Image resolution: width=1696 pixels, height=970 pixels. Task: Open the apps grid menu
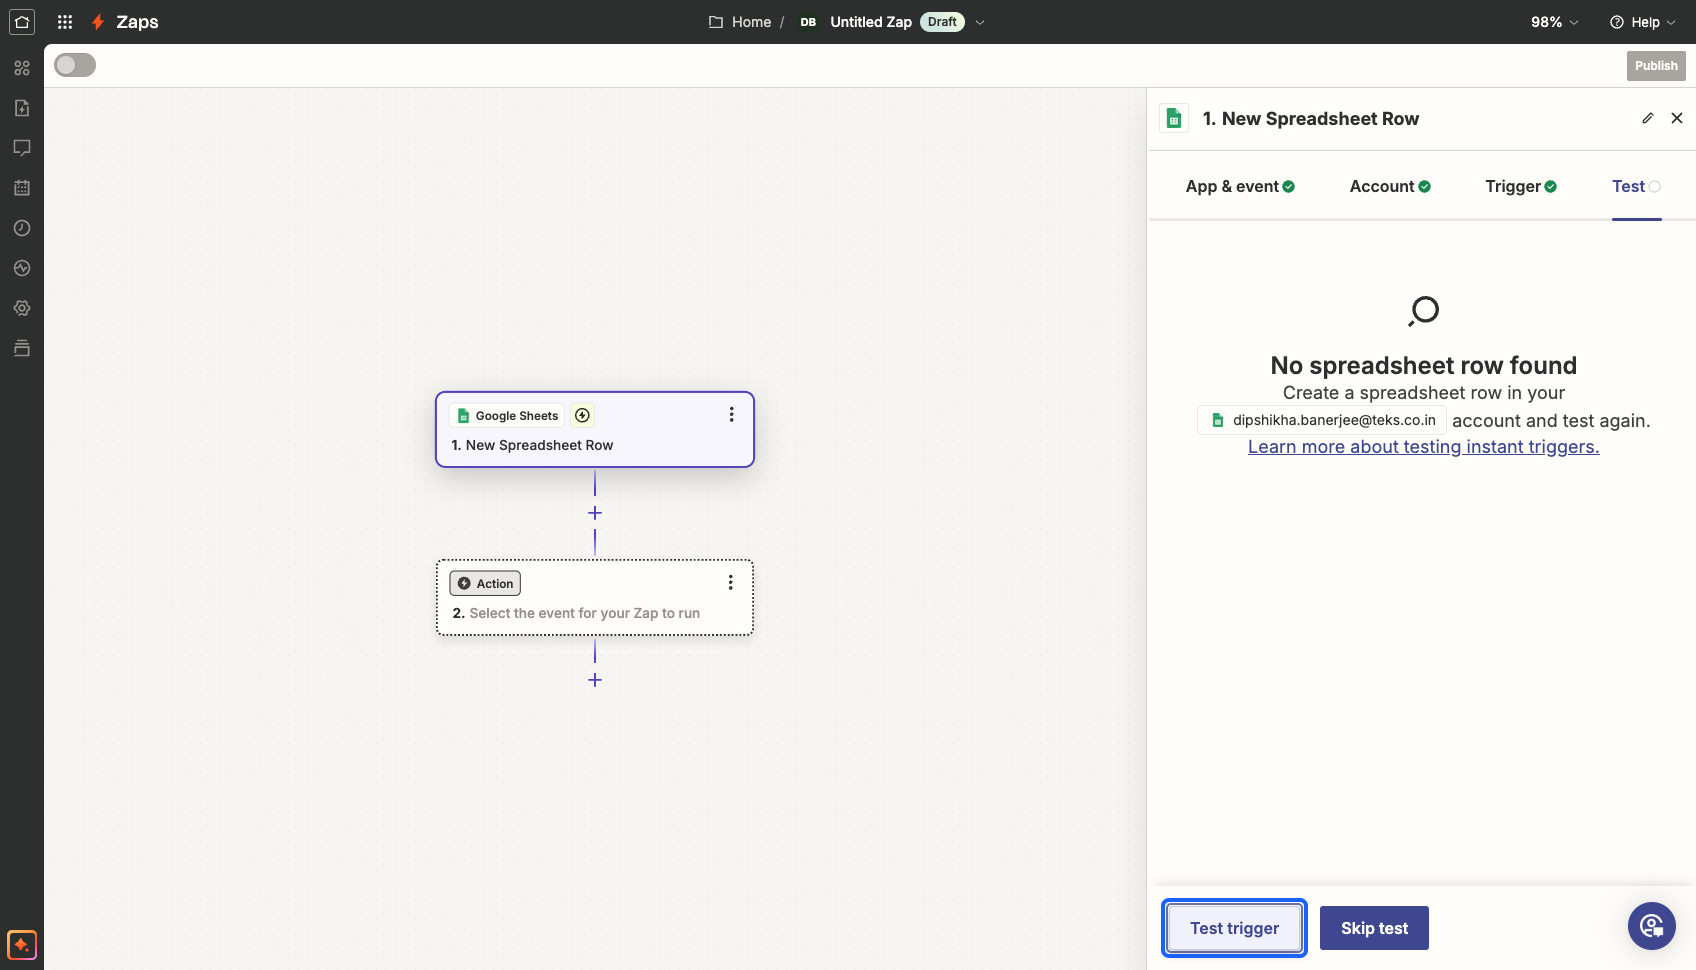[65, 22]
